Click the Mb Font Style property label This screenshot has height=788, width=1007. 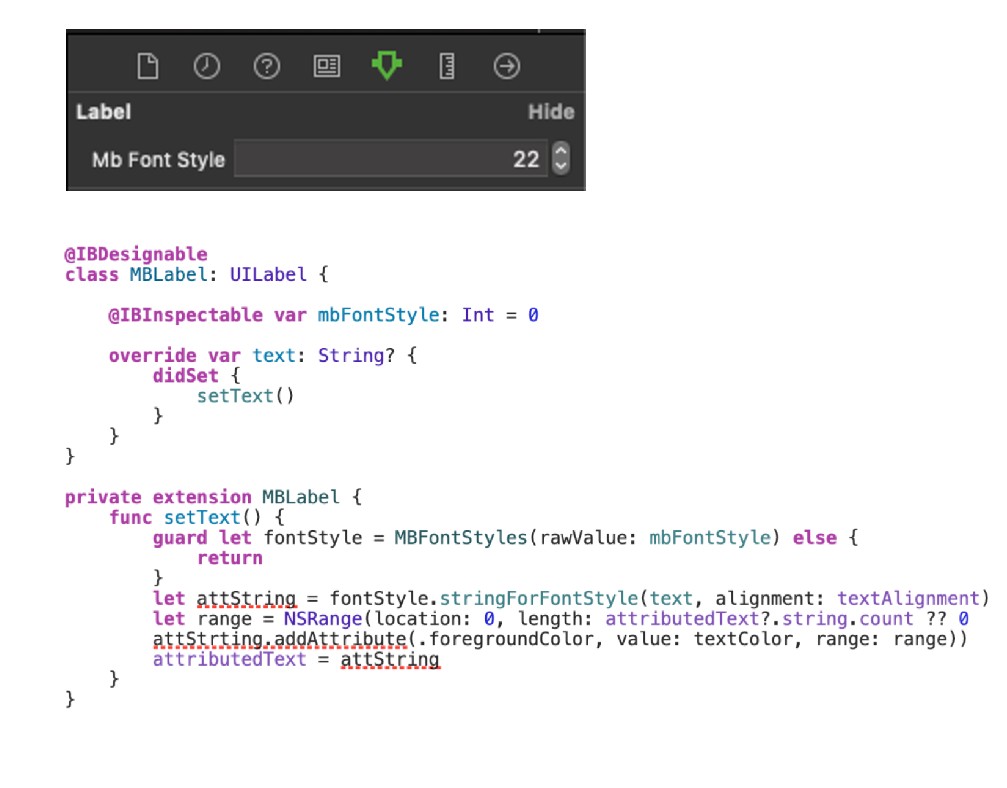[x=158, y=160]
